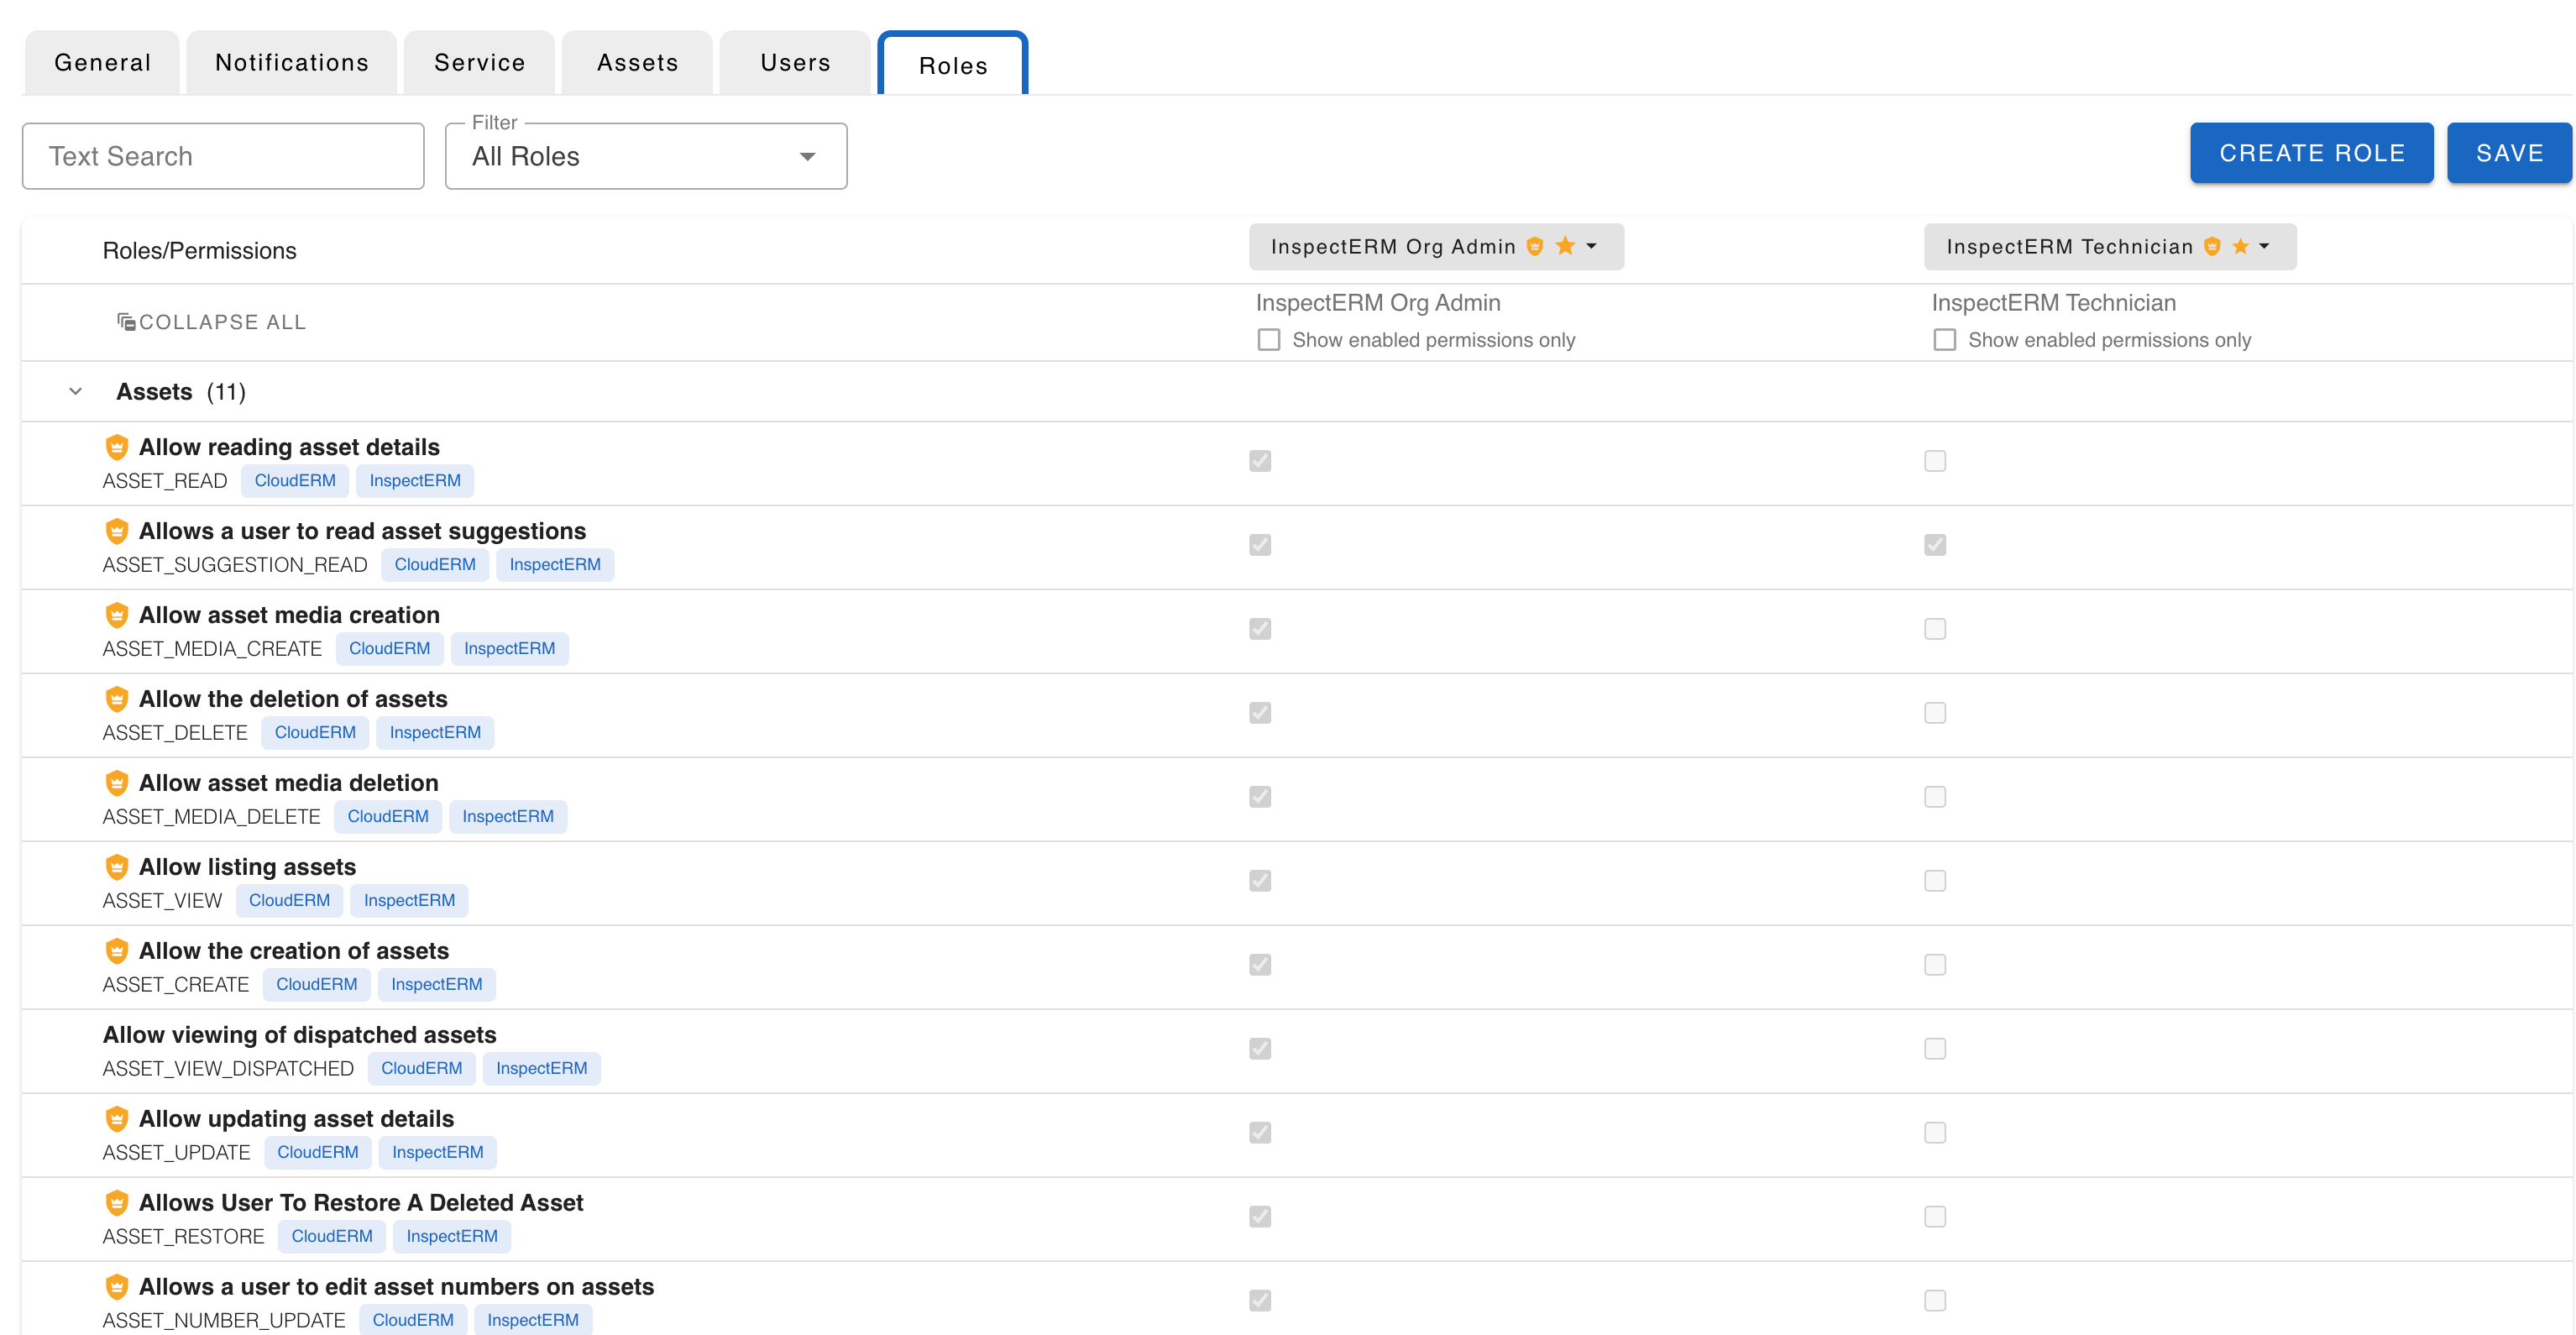Open the Users tab
The image size is (2576, 1335).
point(795,63)
